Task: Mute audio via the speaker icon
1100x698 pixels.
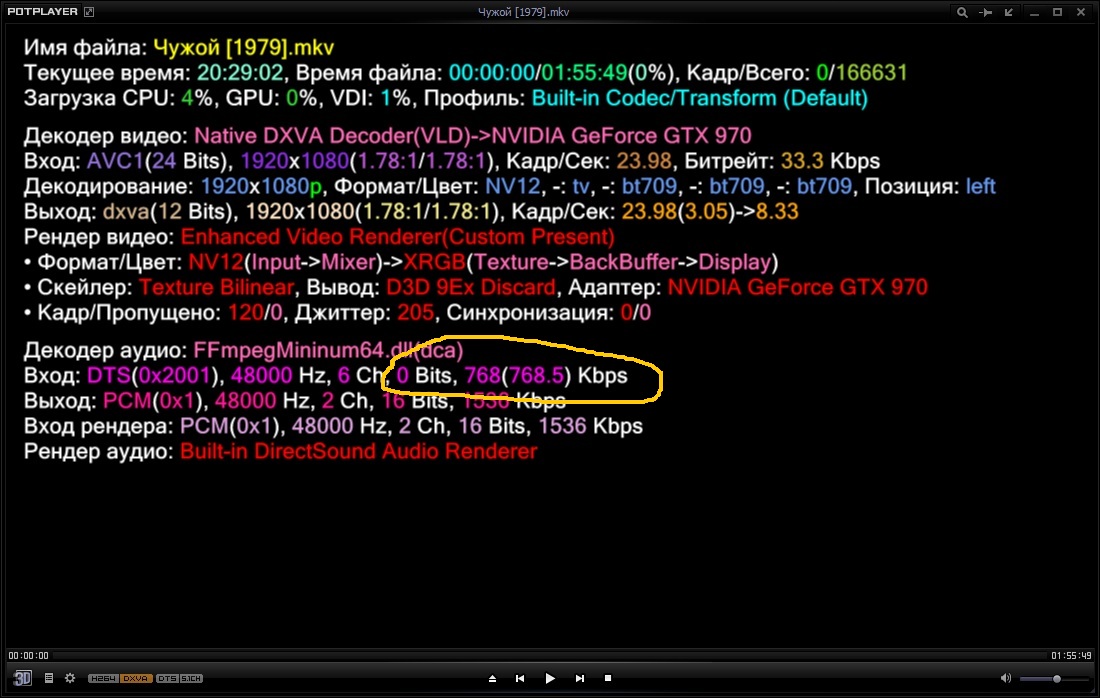Action: pyautogui.click(x=1005, y=678)
